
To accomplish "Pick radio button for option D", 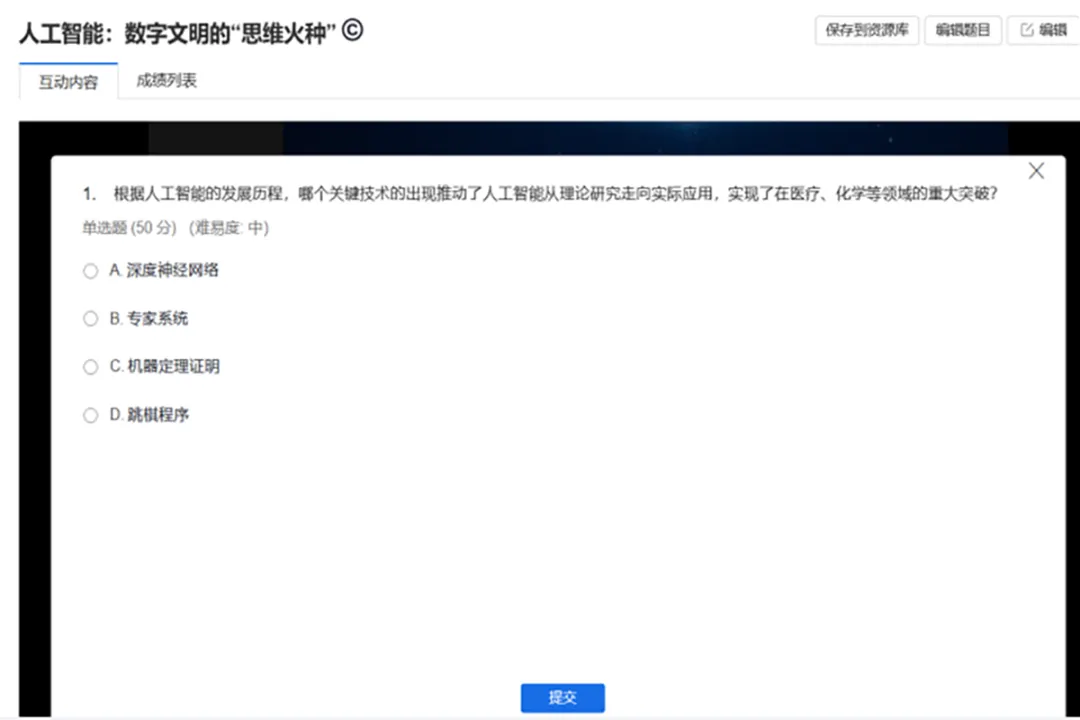I will (90, 415).
